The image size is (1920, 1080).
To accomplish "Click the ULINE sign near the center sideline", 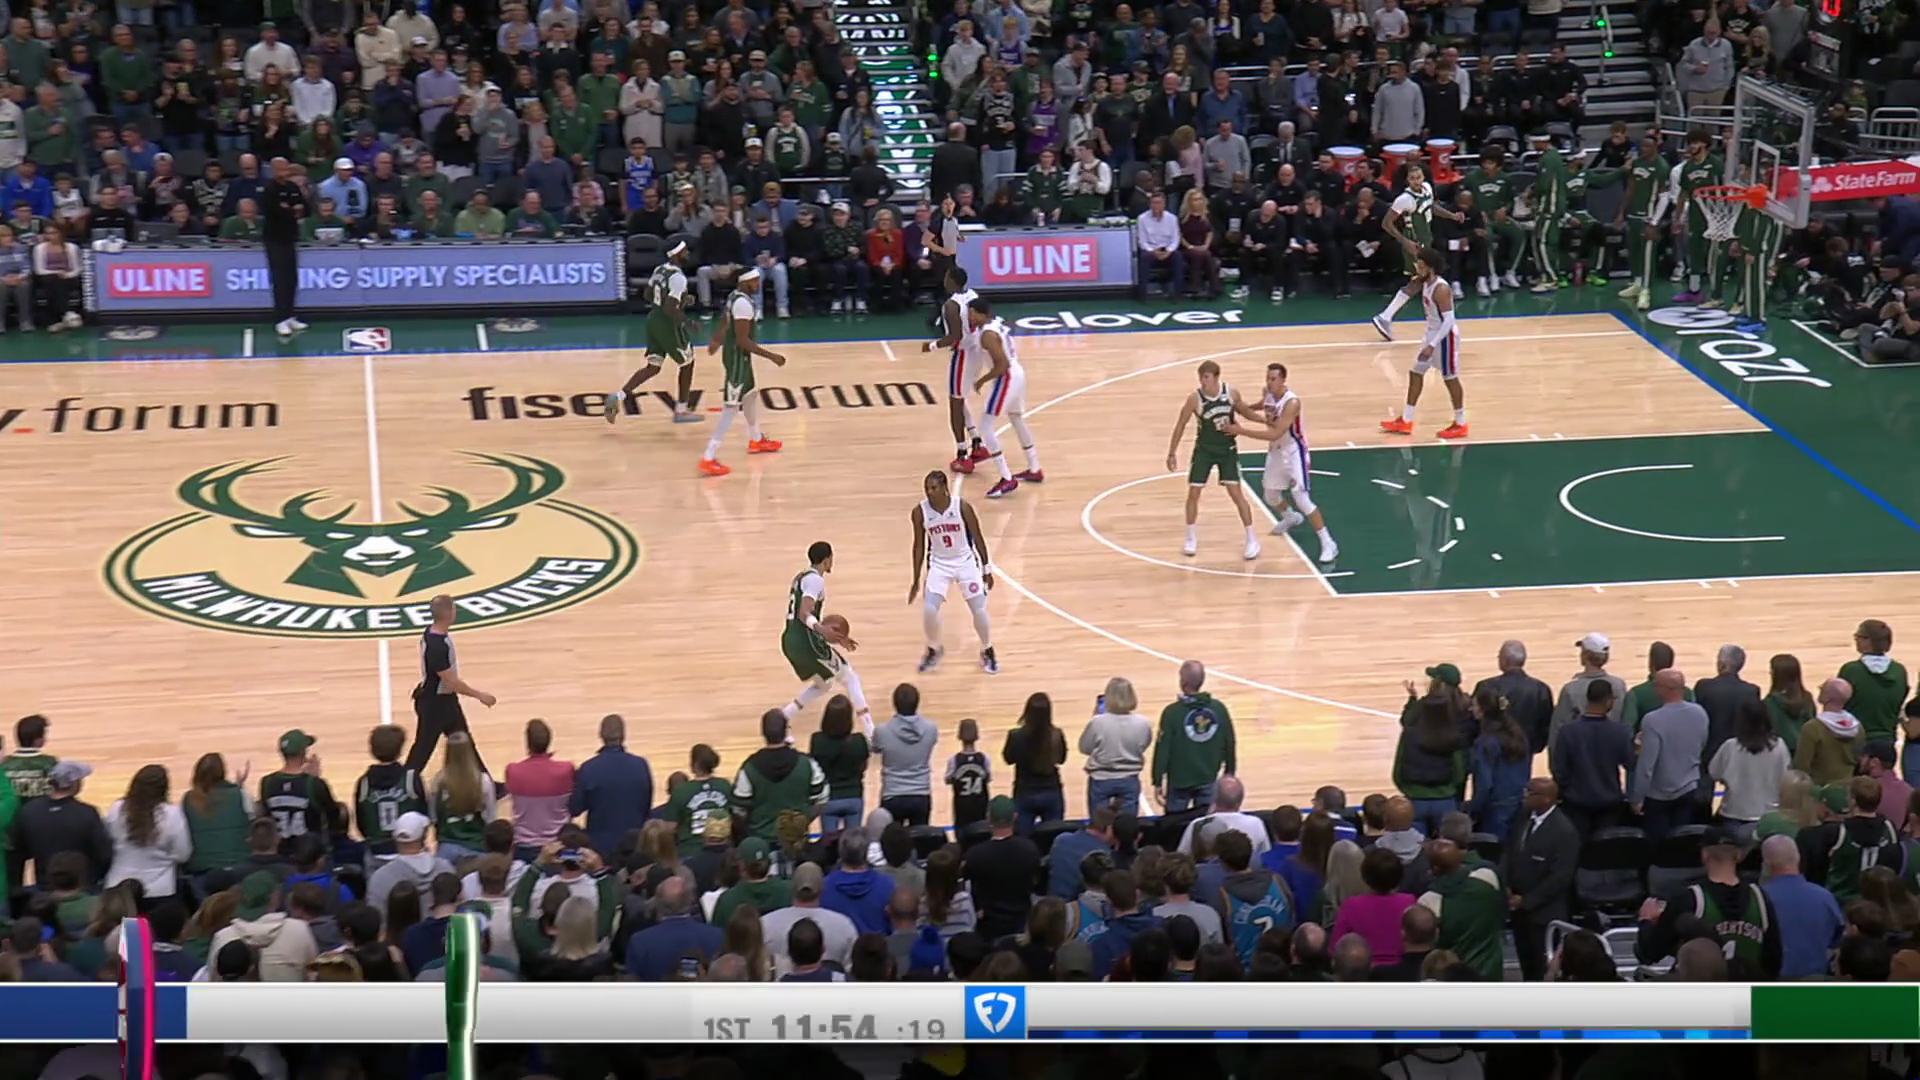I will click(x=1040, y=260).
